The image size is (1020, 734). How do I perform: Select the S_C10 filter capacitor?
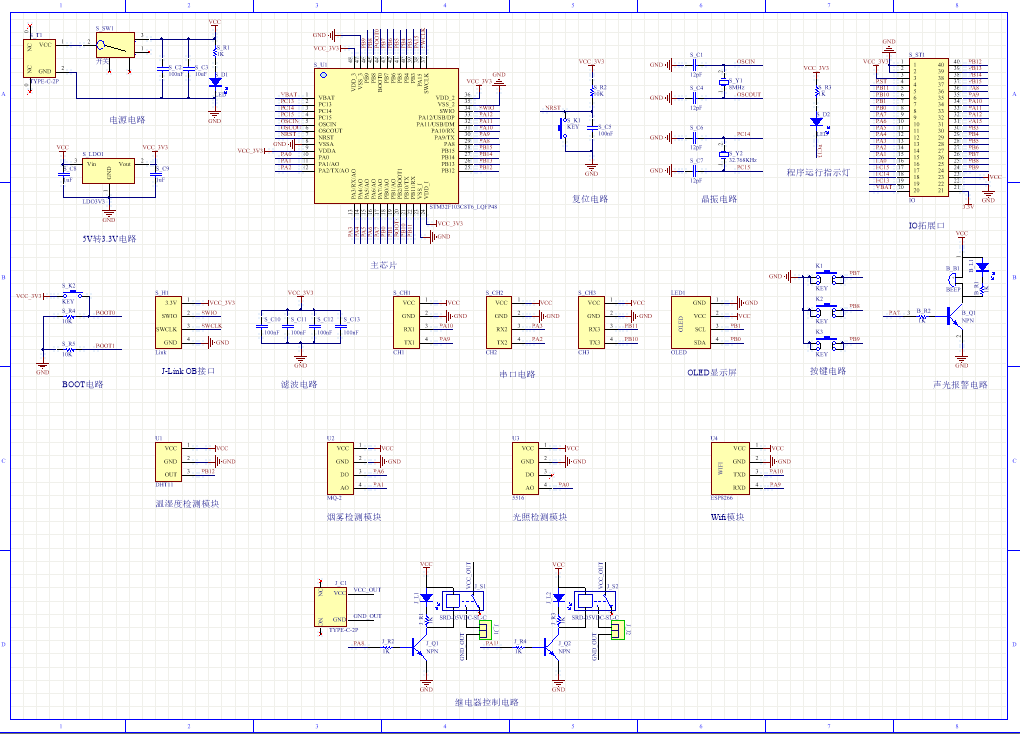click(x=262, y=328)
